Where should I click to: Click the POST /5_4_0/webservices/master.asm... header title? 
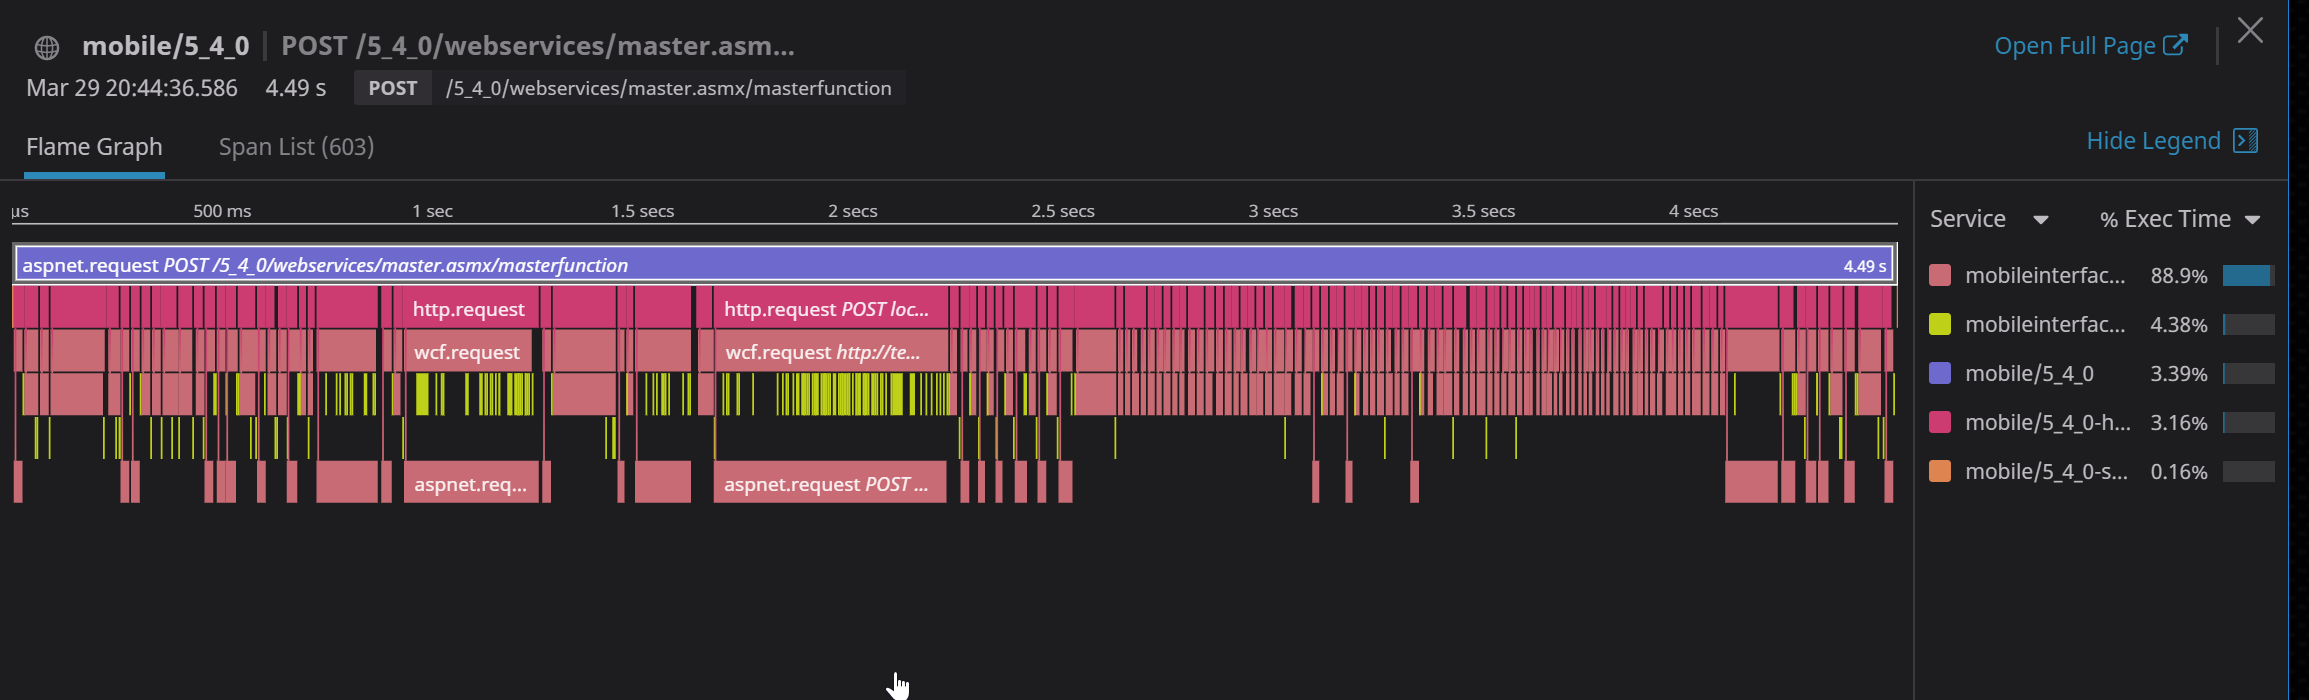[x=538, y=46]
